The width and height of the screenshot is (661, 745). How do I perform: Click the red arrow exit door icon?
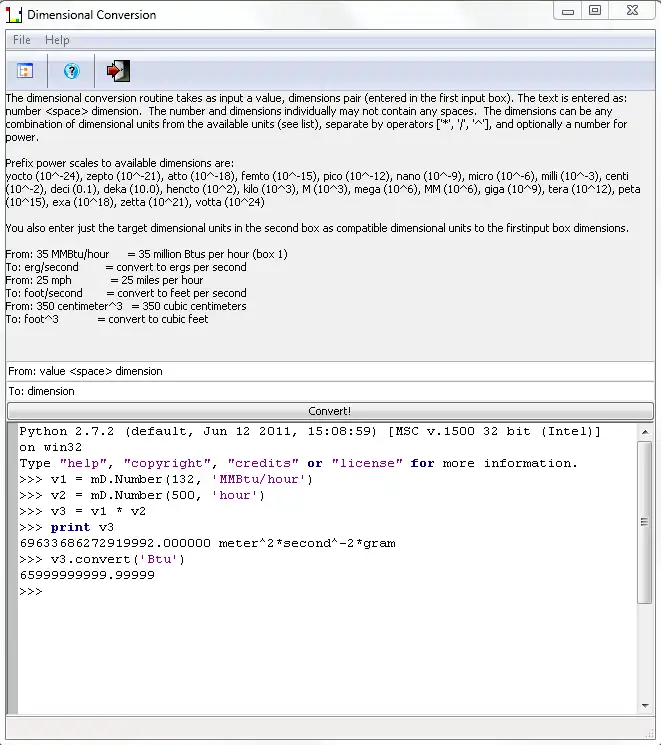pyautogui.click(x=118, y=71)
